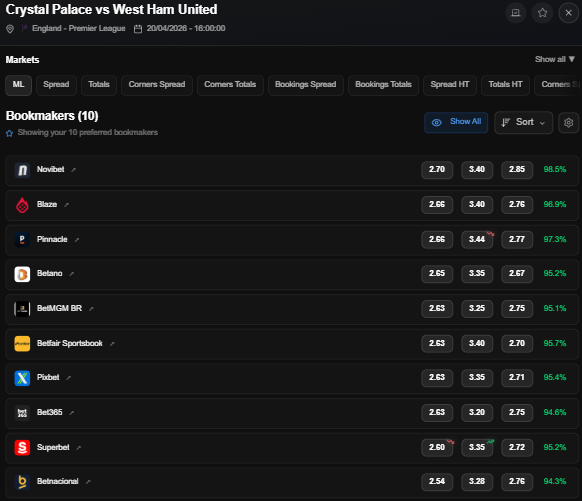Click Pinnacle payout 97.3%
Screen dimensions: 582x501
(x=555, y=239)
